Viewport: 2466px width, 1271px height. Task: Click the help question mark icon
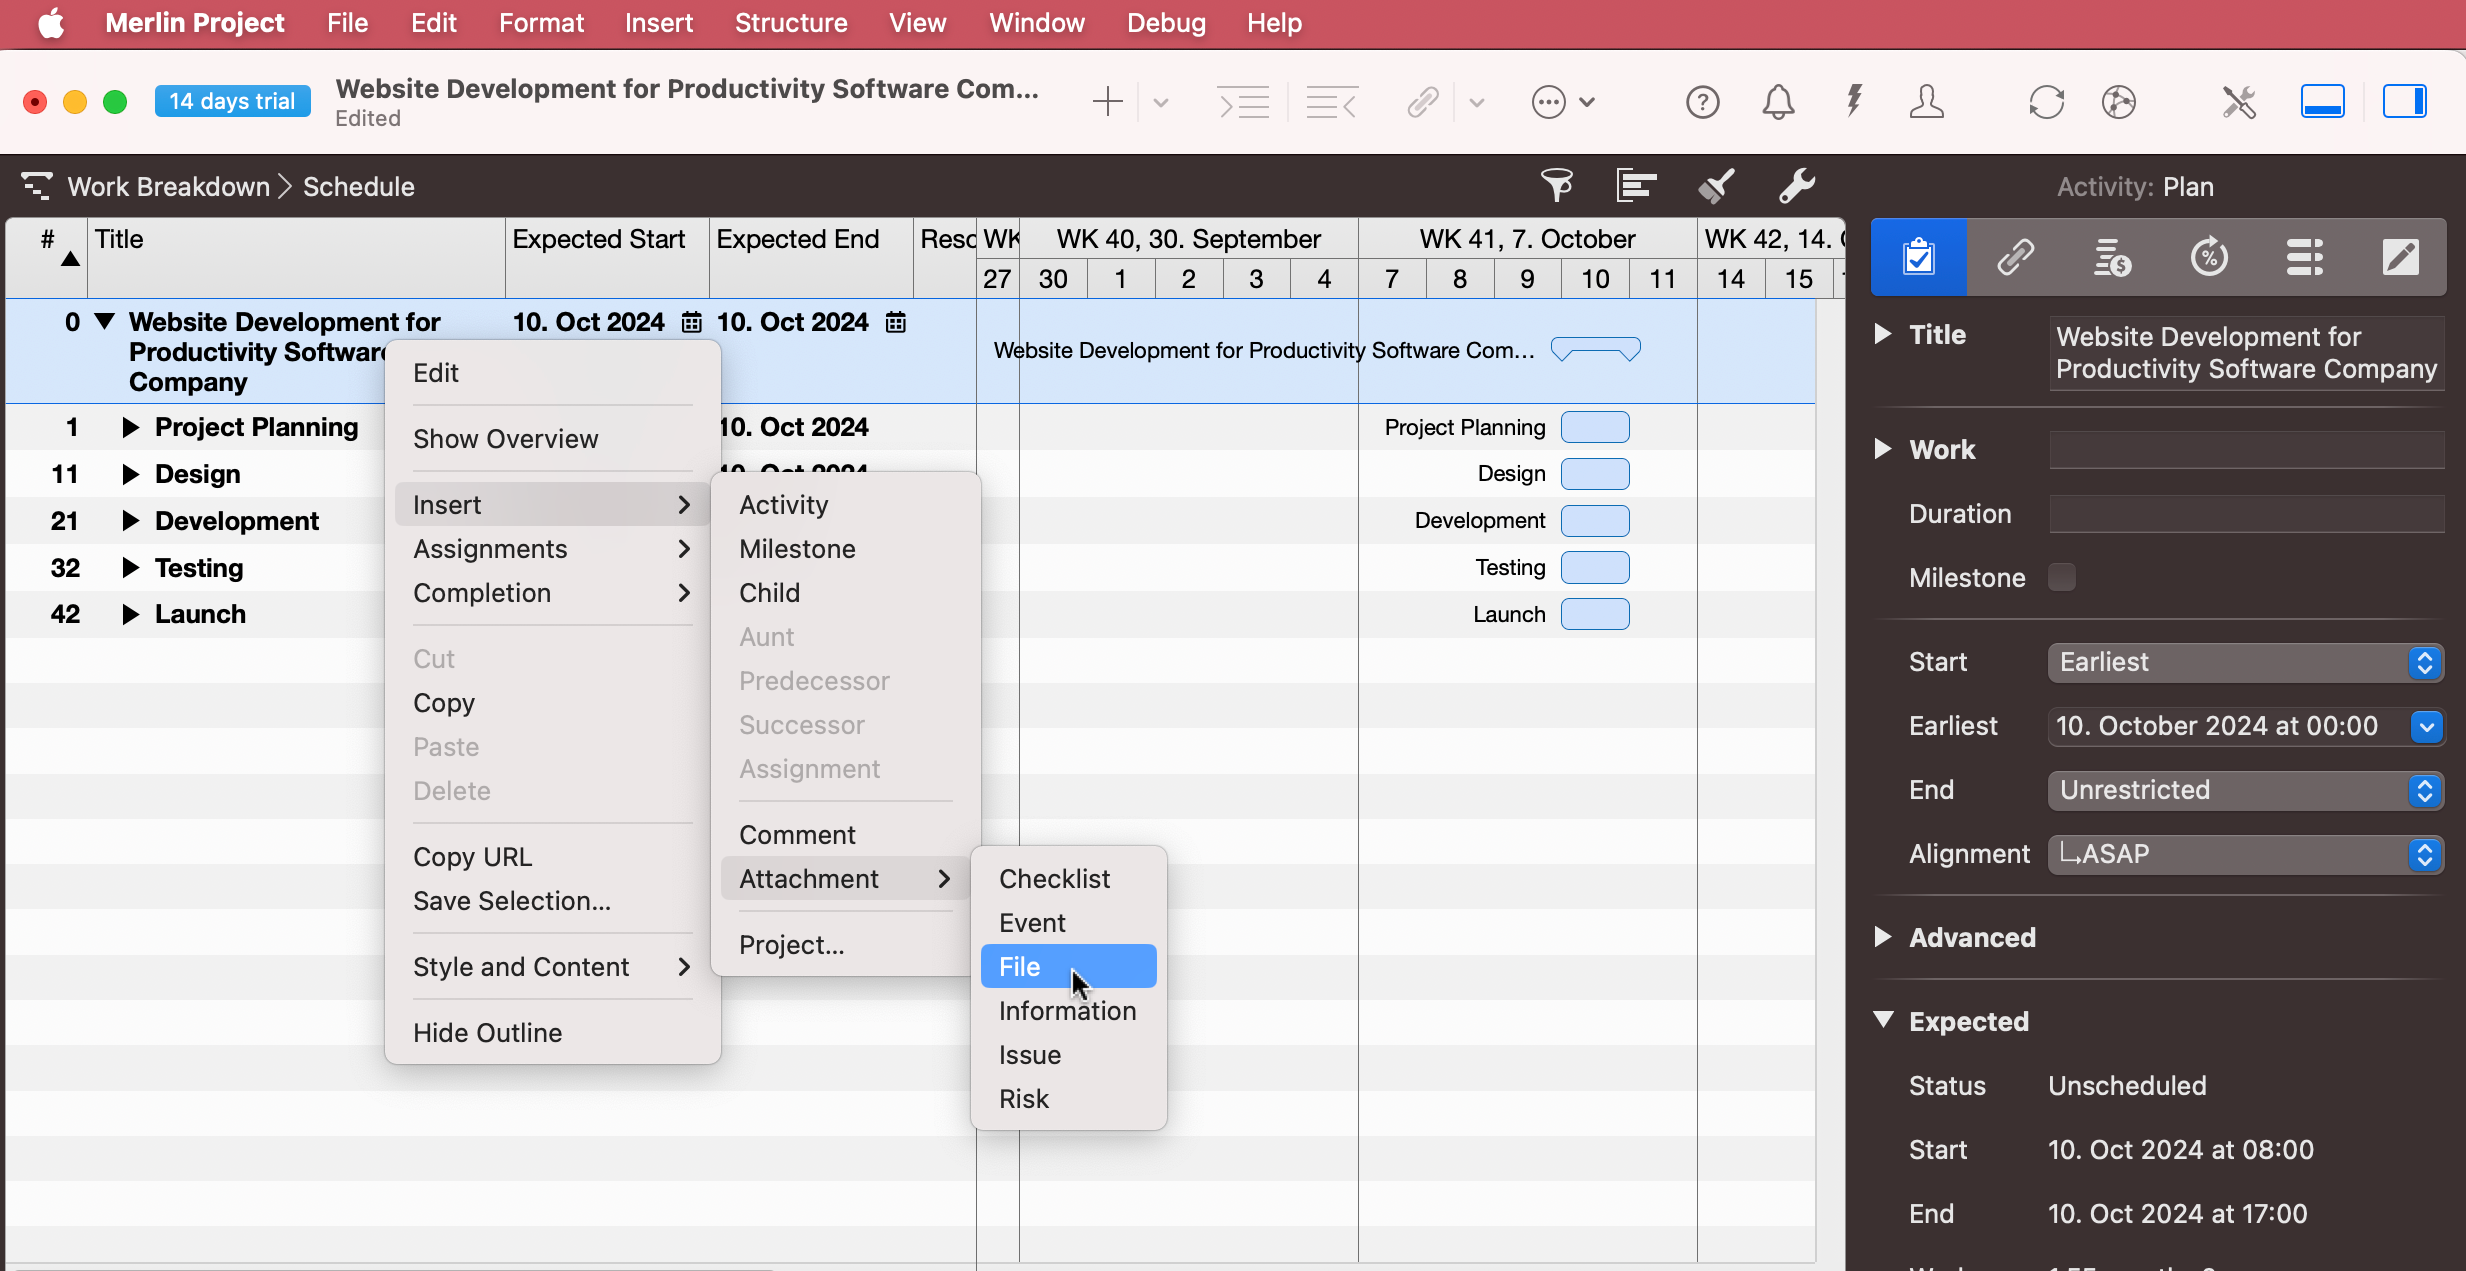tap(1702, 102)
